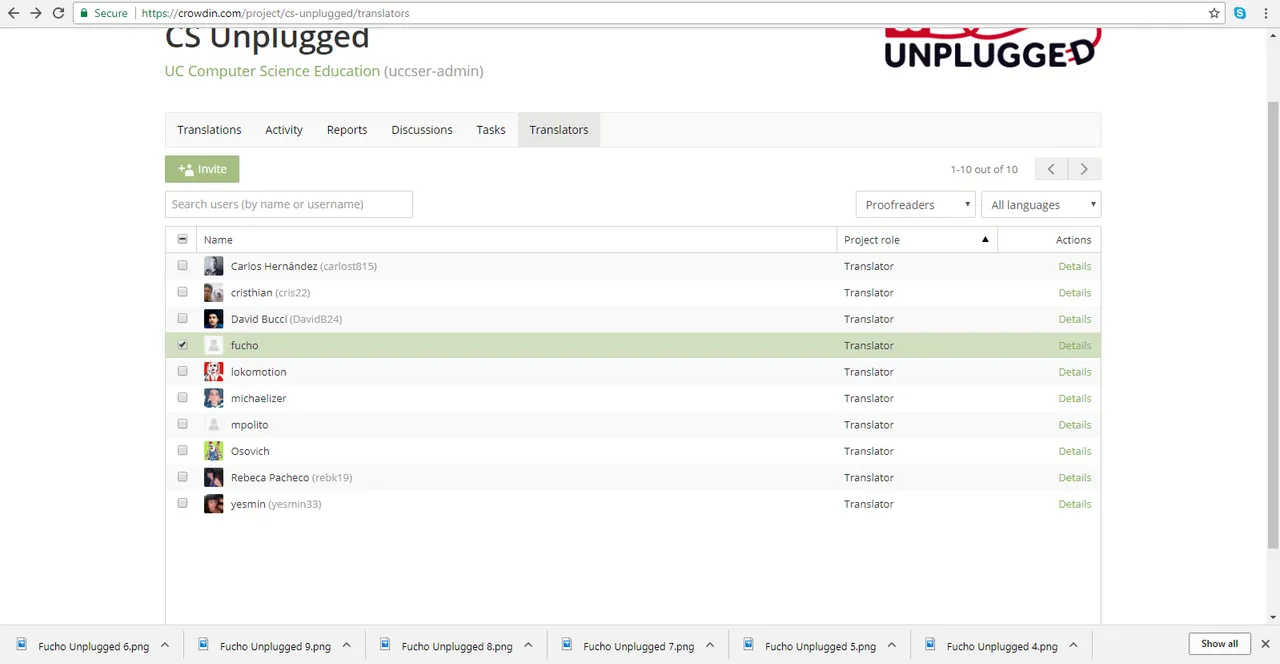This screenshot has width=1280, height=664.
Task: Check the cristian row checkbox
Action: 182,292
